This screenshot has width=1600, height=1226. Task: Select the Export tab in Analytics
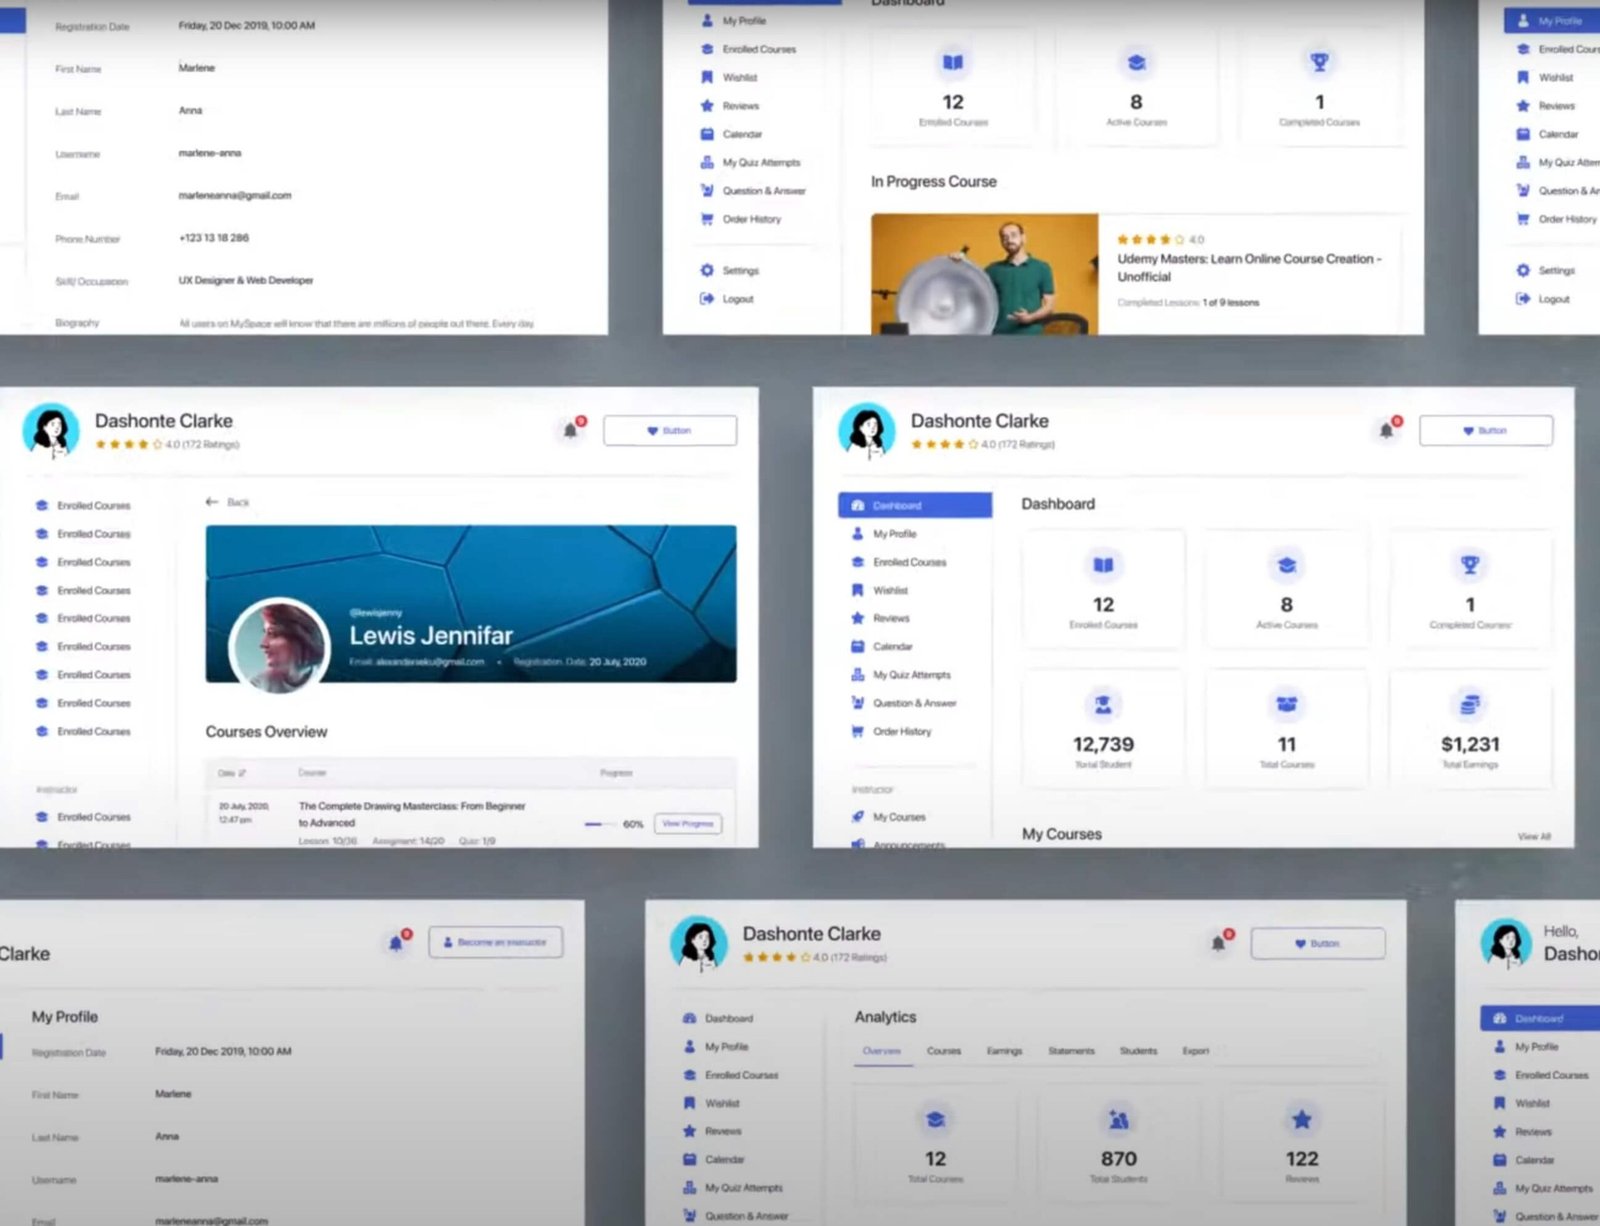pyautogui.click(x=1196, y=1051)
